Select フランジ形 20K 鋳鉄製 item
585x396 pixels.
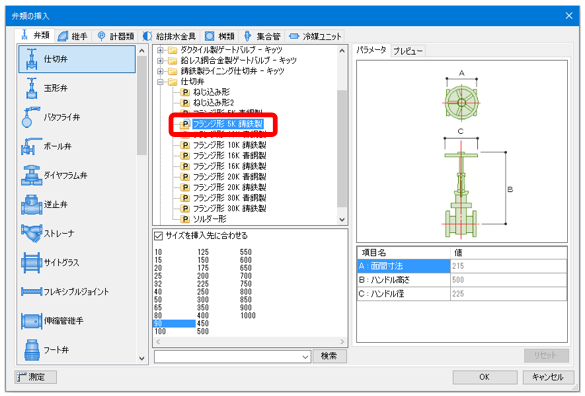coord(229,187)
